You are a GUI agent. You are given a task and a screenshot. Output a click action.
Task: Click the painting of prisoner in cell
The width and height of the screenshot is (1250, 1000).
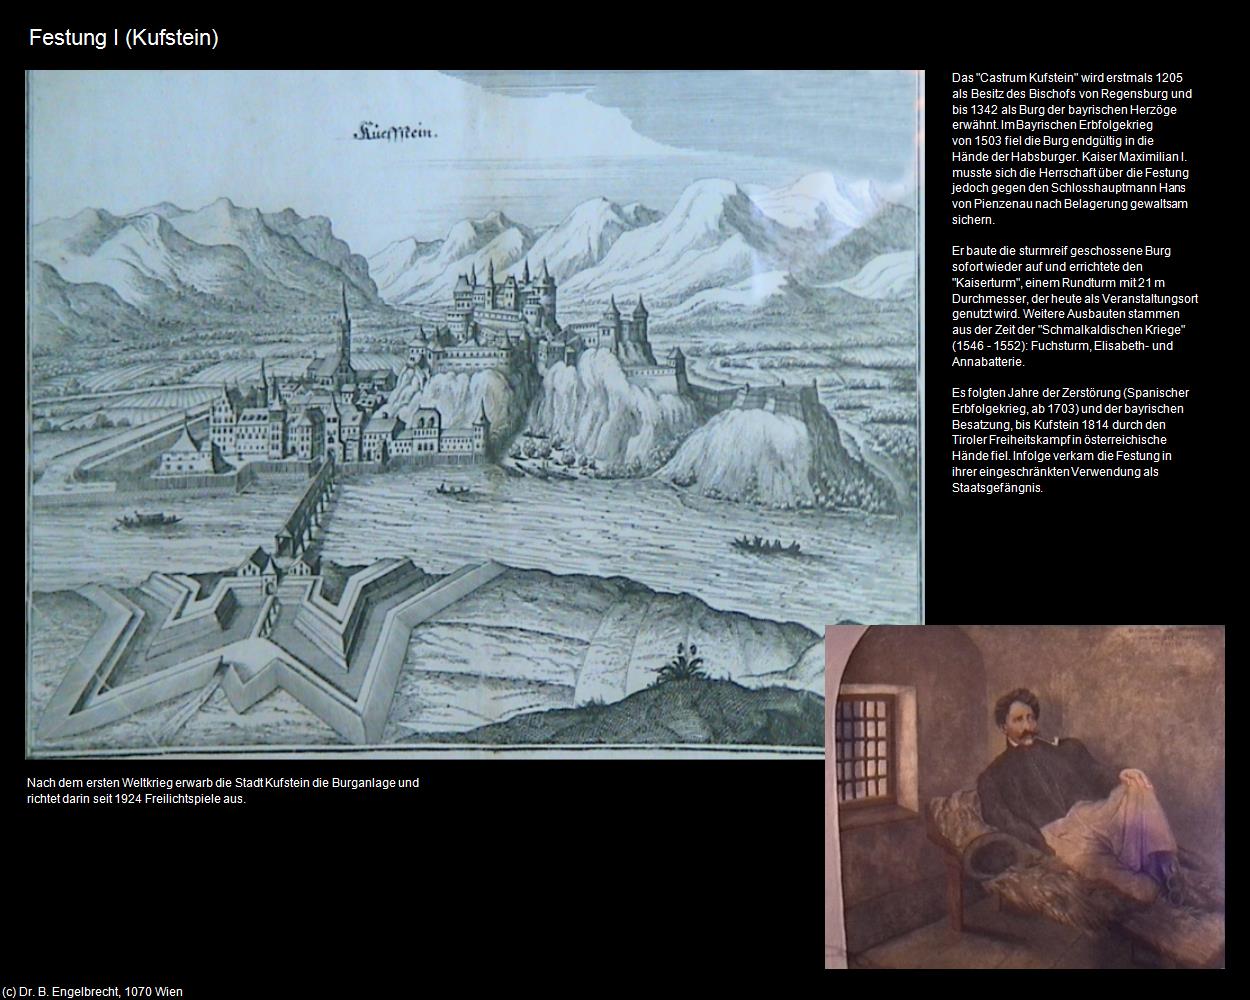tap(1024, 797)
